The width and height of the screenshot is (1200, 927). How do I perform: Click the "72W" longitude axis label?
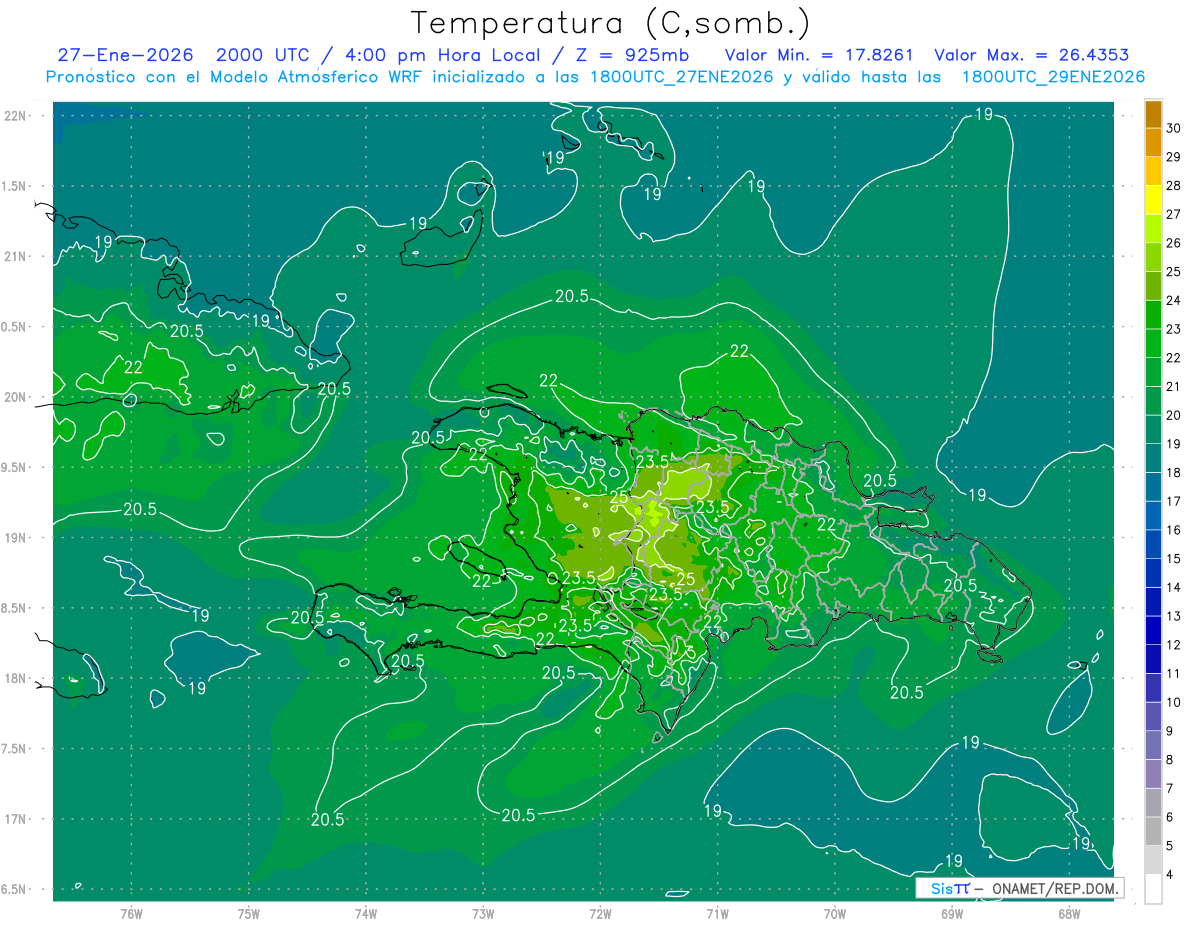coord(600,913)
